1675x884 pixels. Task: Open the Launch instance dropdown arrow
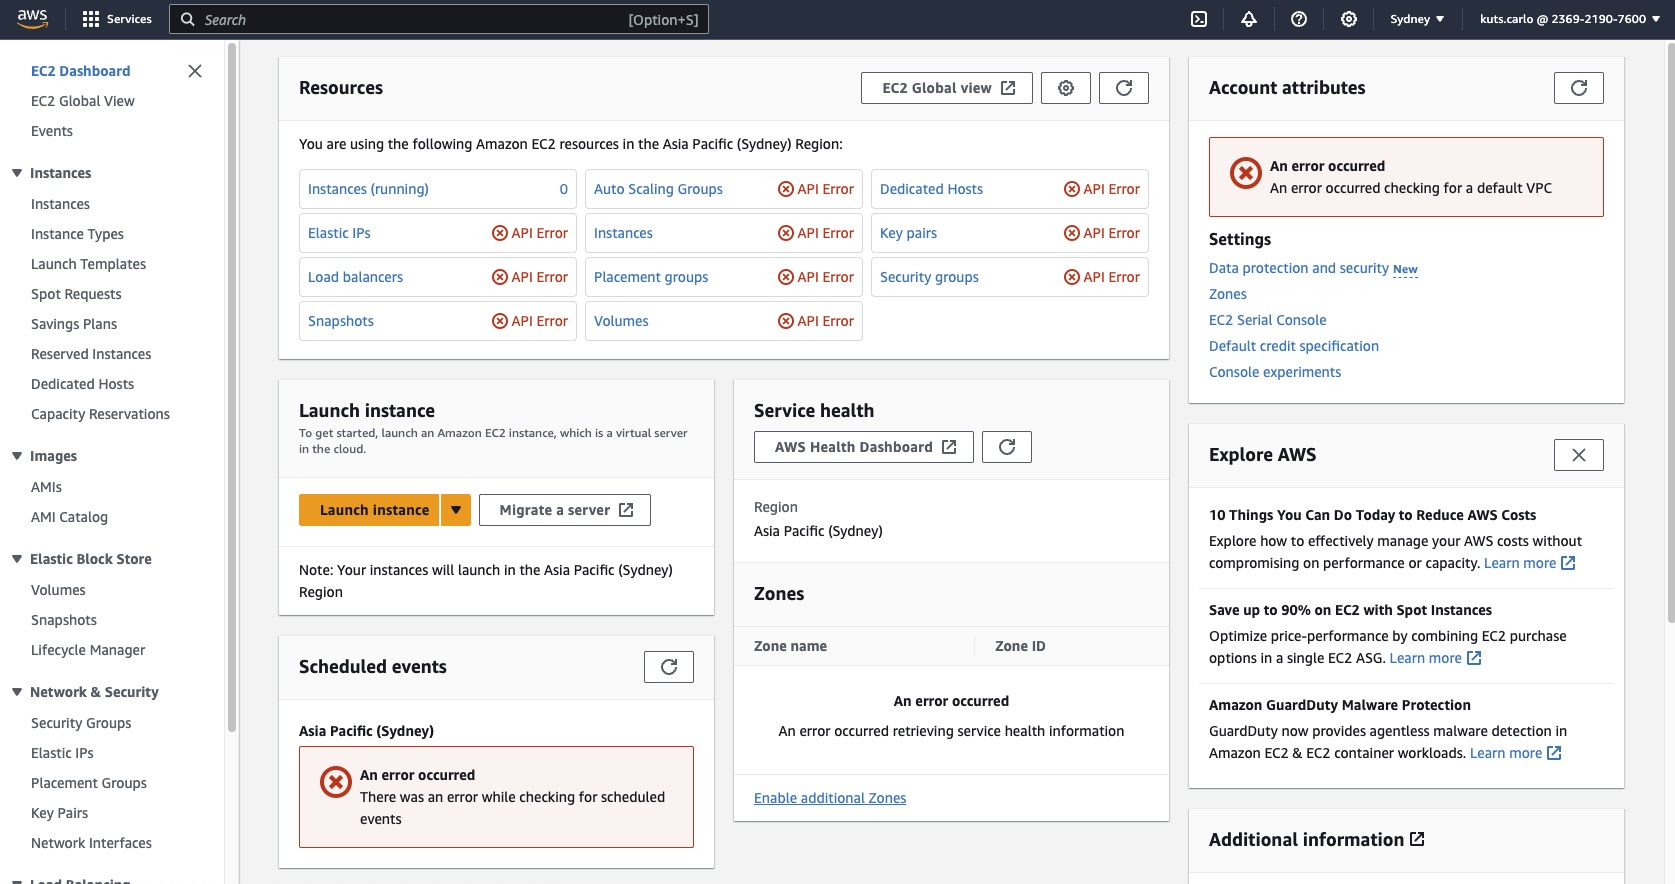click(x=456, y=510)
